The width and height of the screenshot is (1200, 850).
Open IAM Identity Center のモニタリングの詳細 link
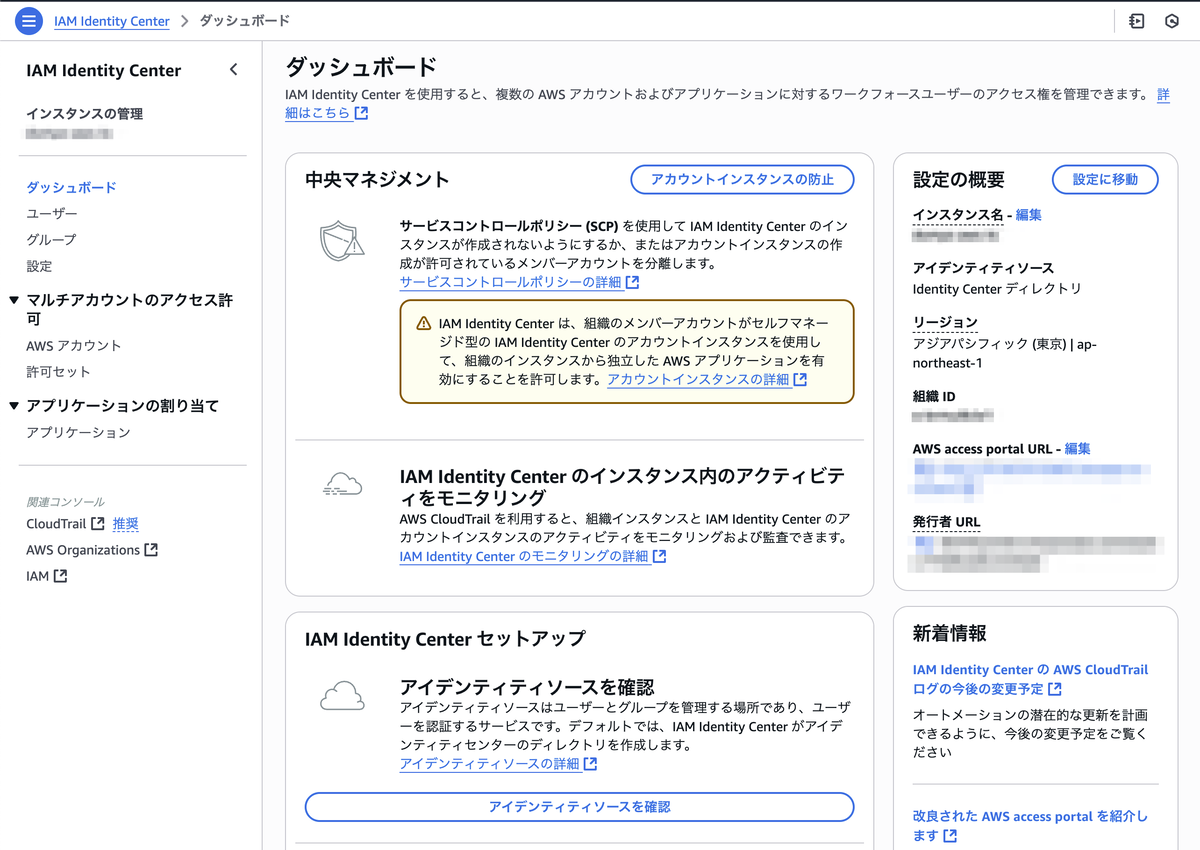524,557
